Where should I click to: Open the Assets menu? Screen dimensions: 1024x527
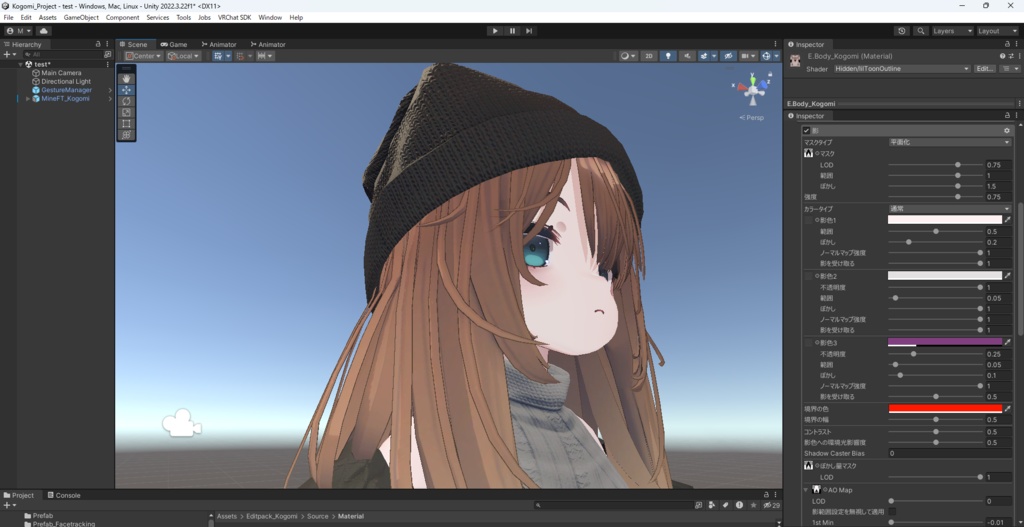47,18
